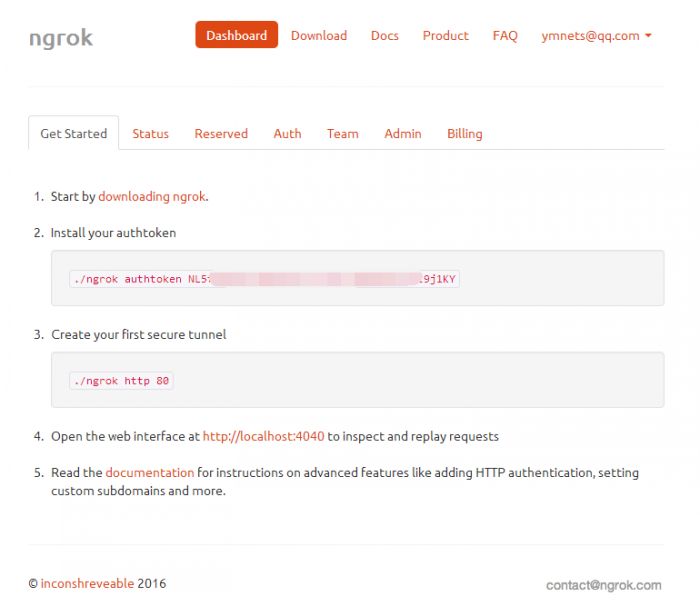Open the http://localhost:4040 link
Image resolution: width=700 pixels, height=606 pixels.
pos(263,436)
